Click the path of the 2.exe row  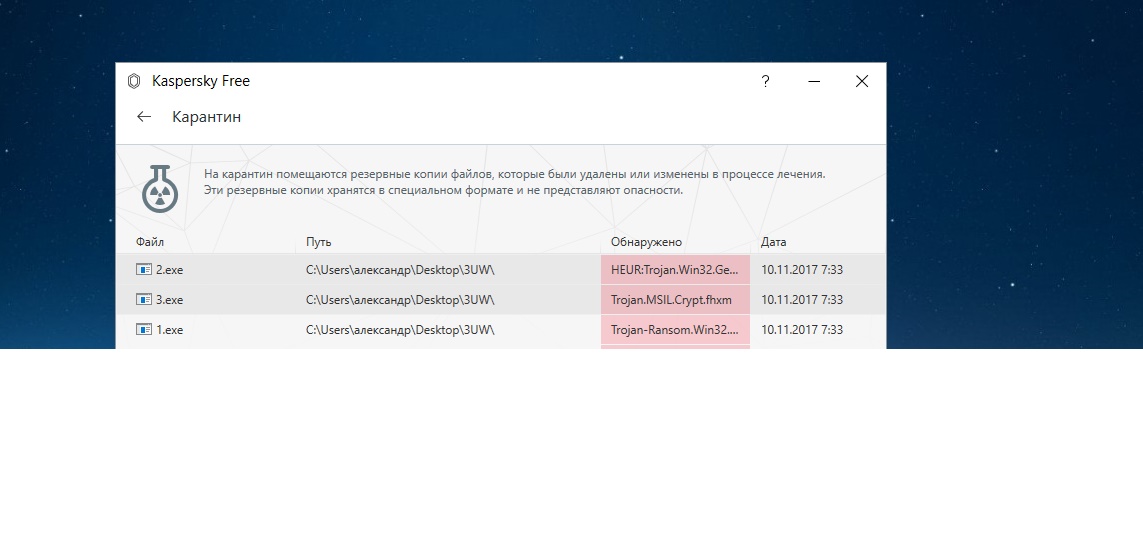click(x=400, y=270)
